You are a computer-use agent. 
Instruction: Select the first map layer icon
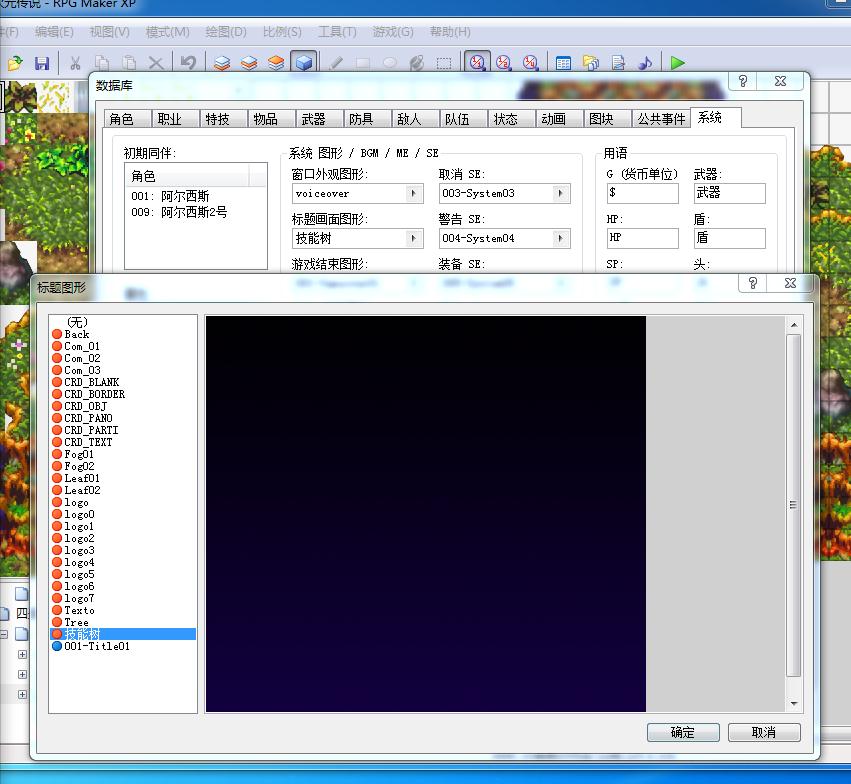(x=221, y=63)
